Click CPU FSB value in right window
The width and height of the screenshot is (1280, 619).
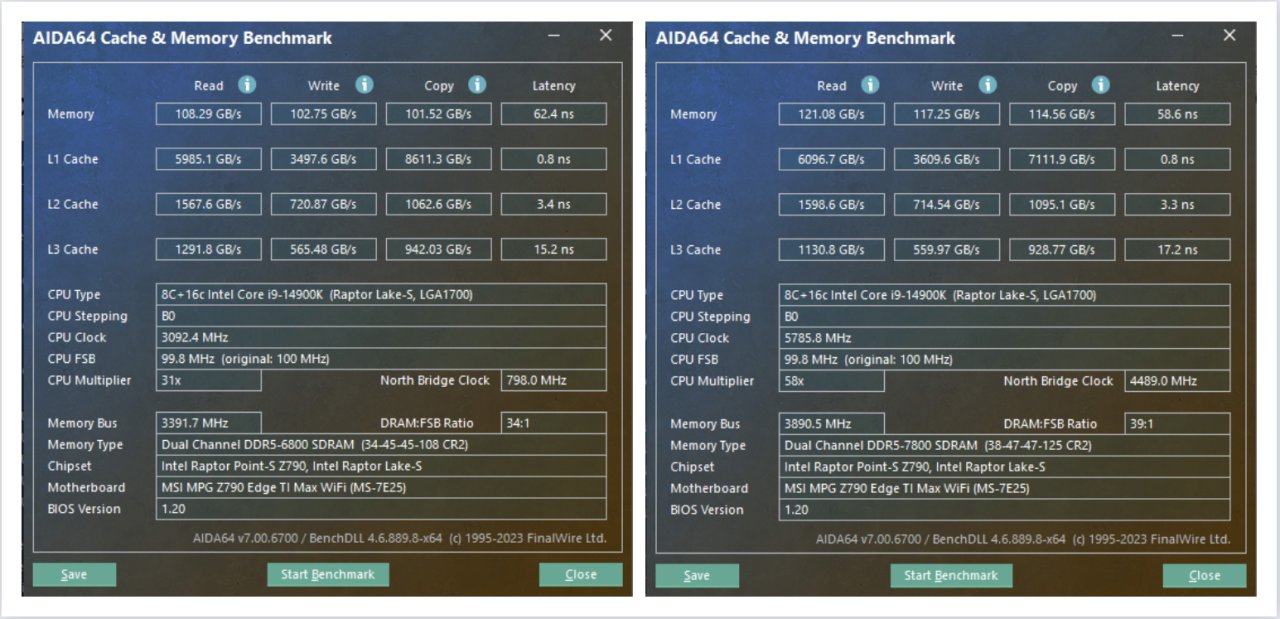coord(1004,359)
